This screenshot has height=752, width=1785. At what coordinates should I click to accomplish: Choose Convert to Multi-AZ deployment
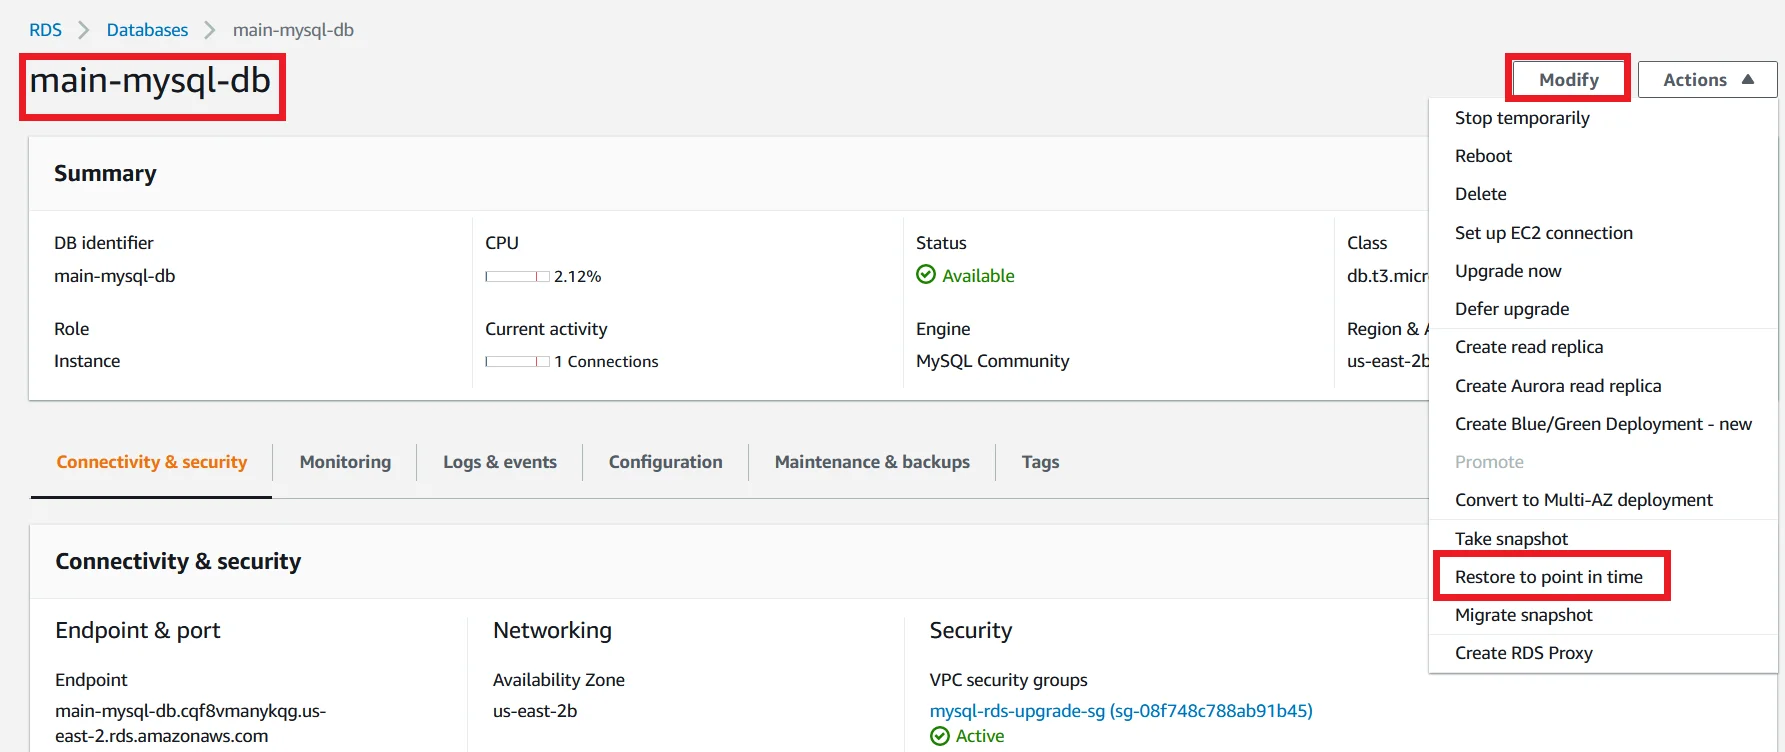pyautogui.click(x=1583, y=500)
